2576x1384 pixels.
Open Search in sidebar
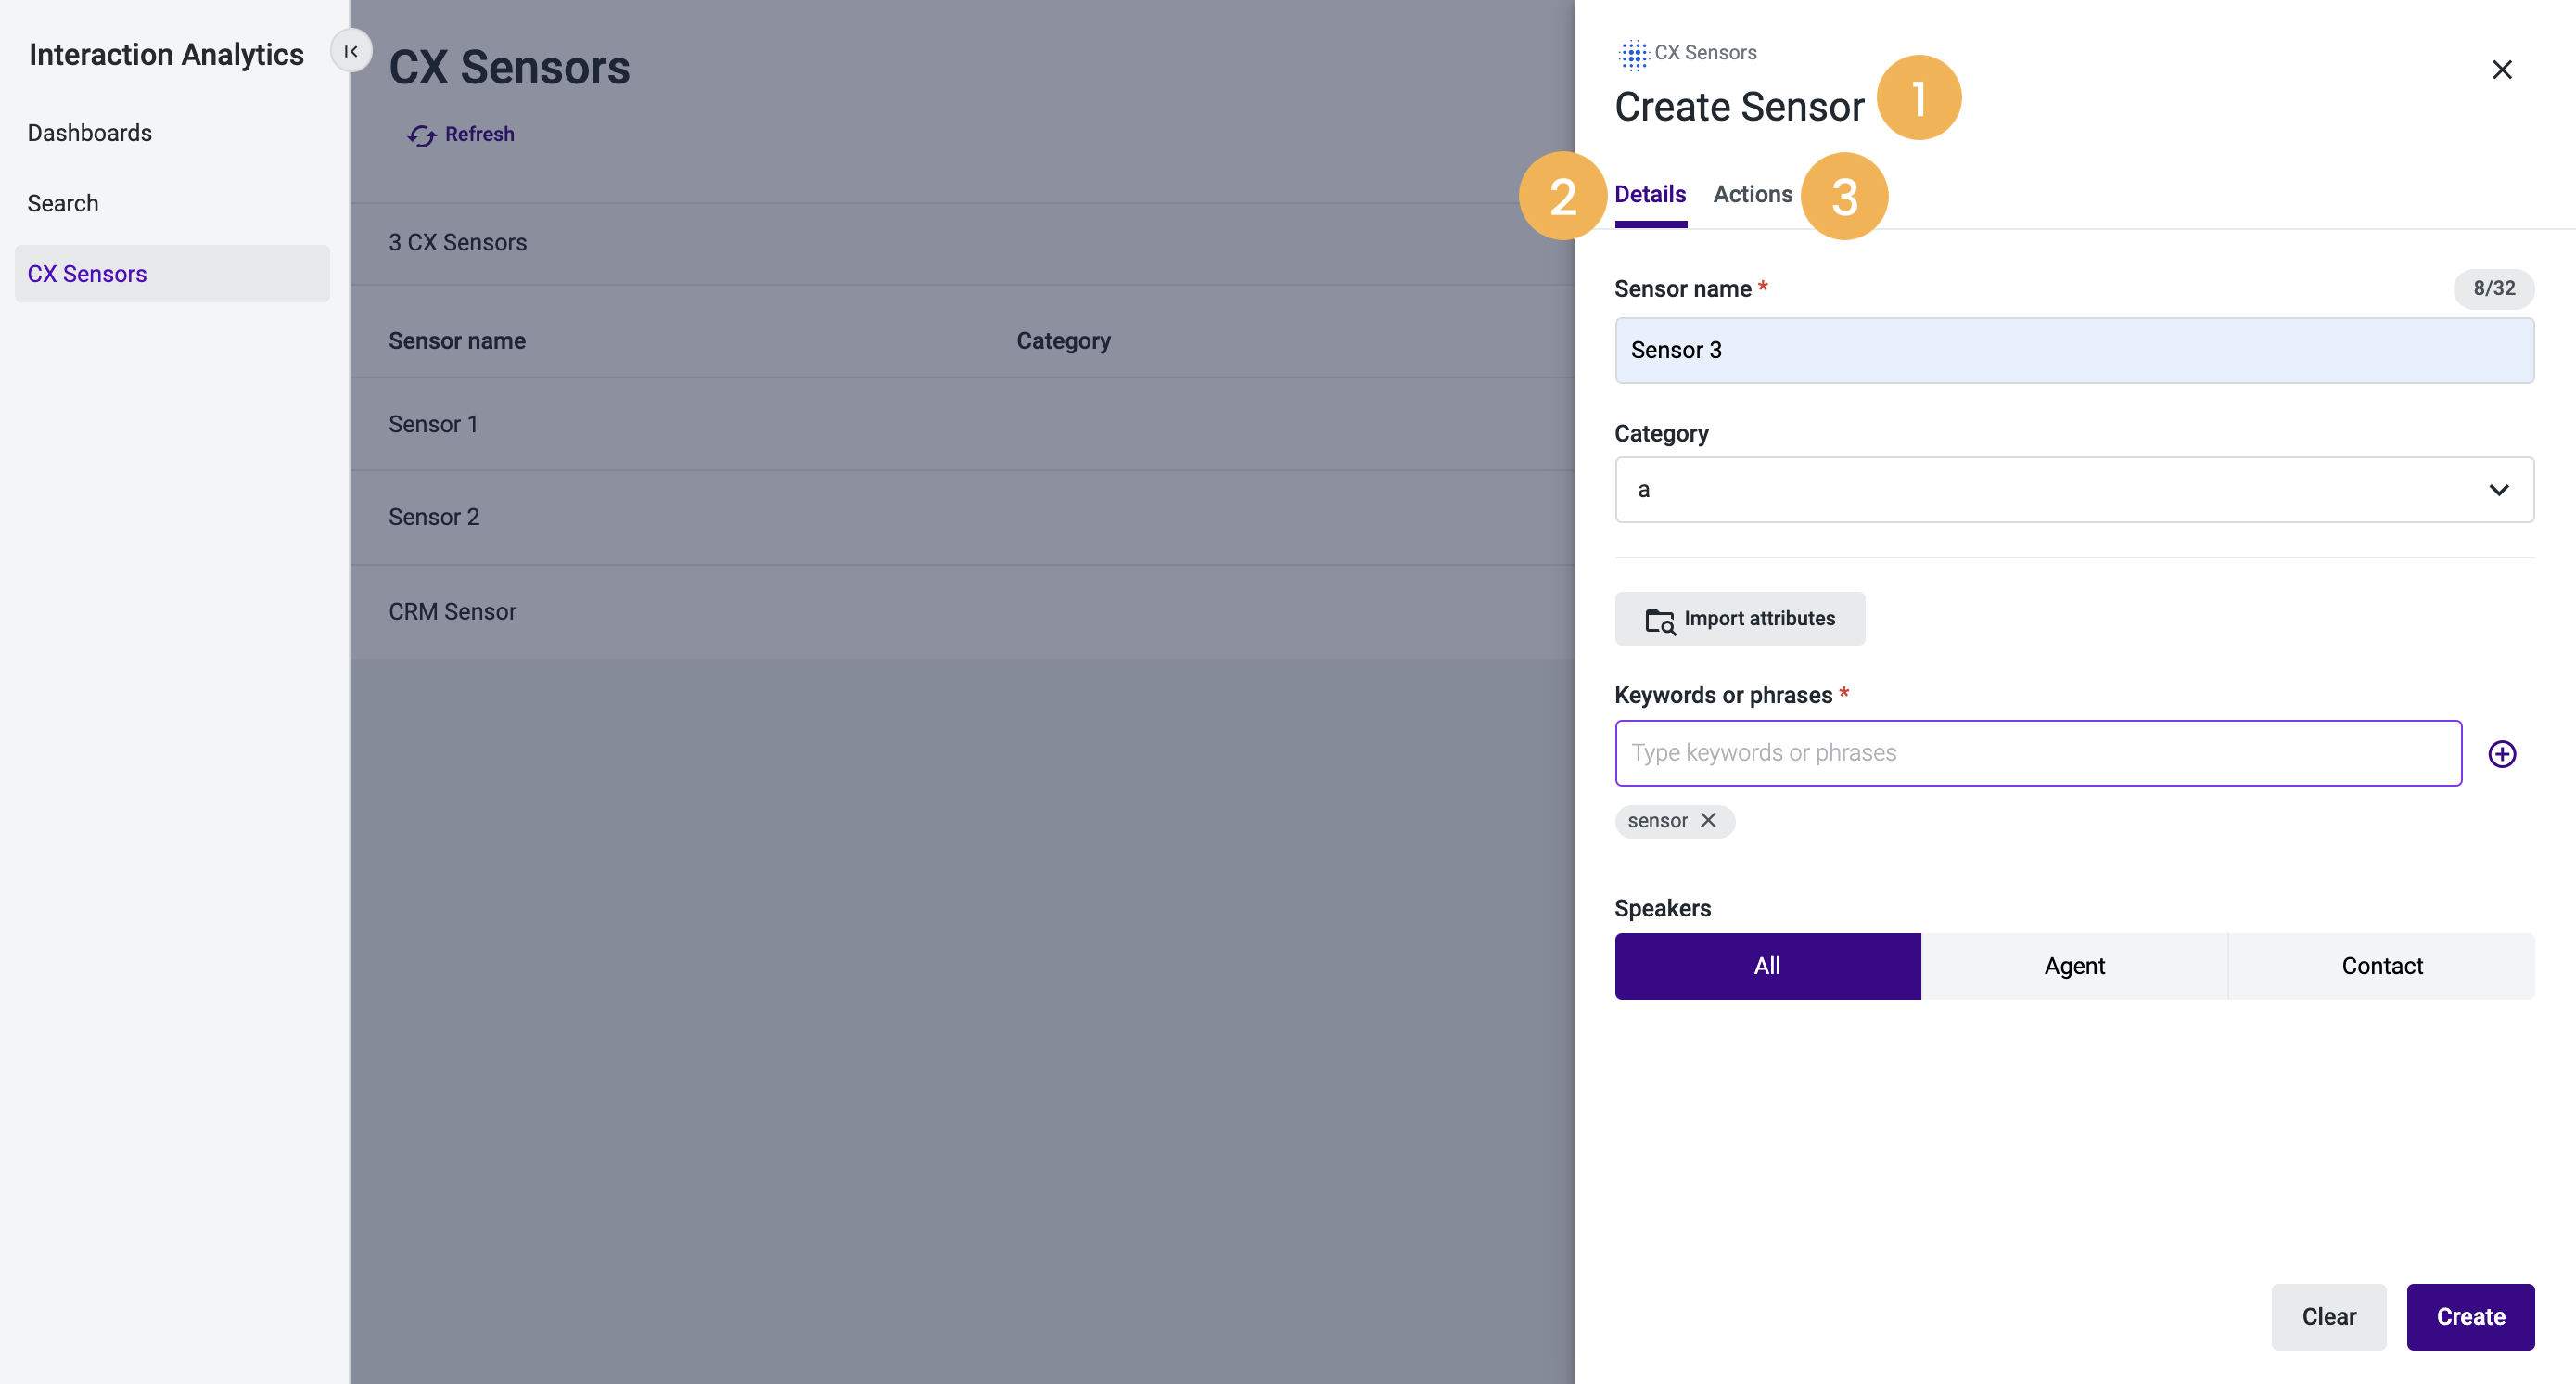coord(63,203)
